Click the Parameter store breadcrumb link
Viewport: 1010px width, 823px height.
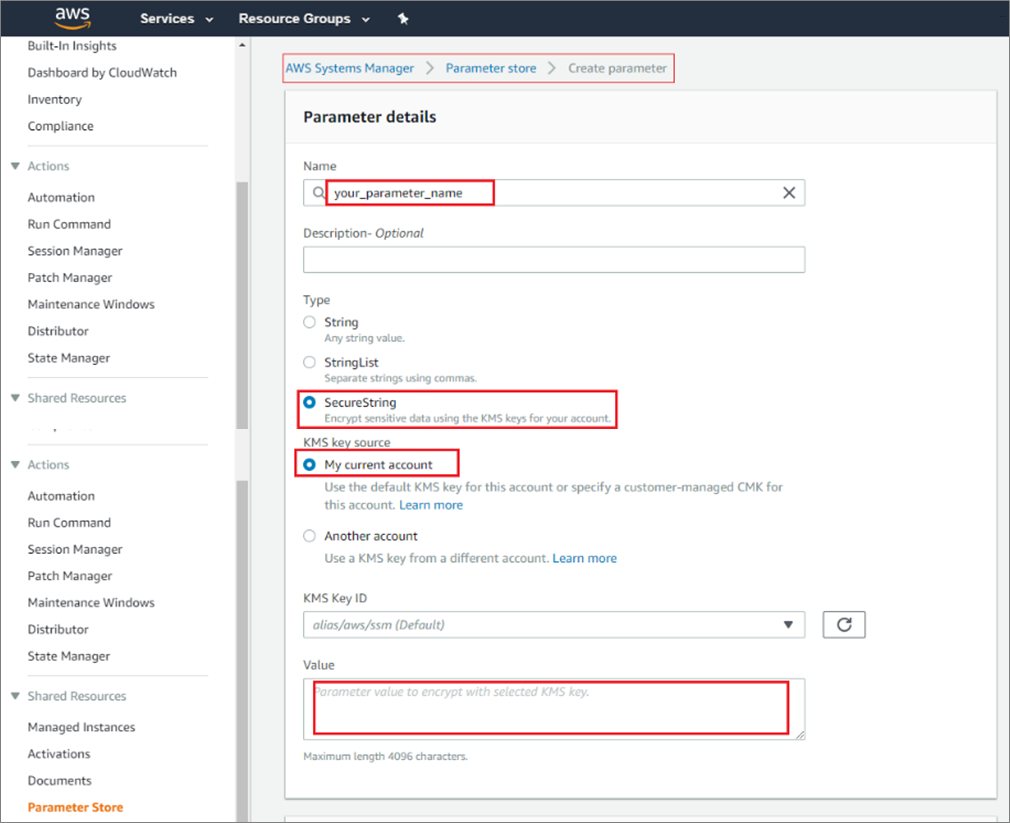[x=491, y=68]
